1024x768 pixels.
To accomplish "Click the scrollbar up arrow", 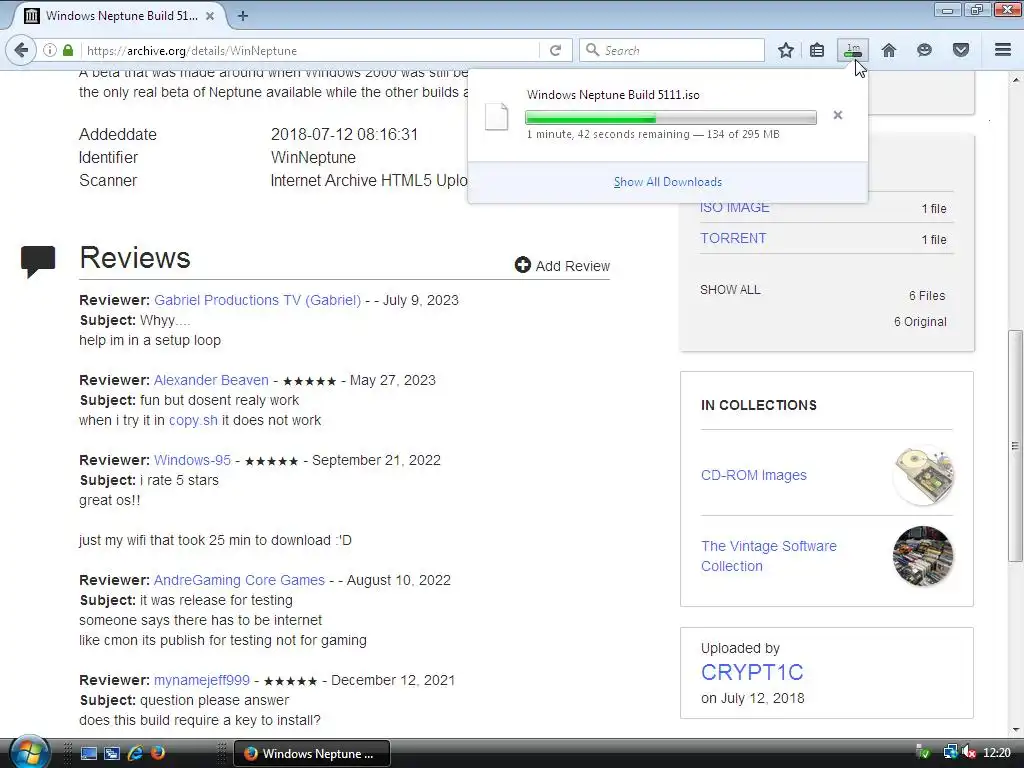I will (1015, 80).
